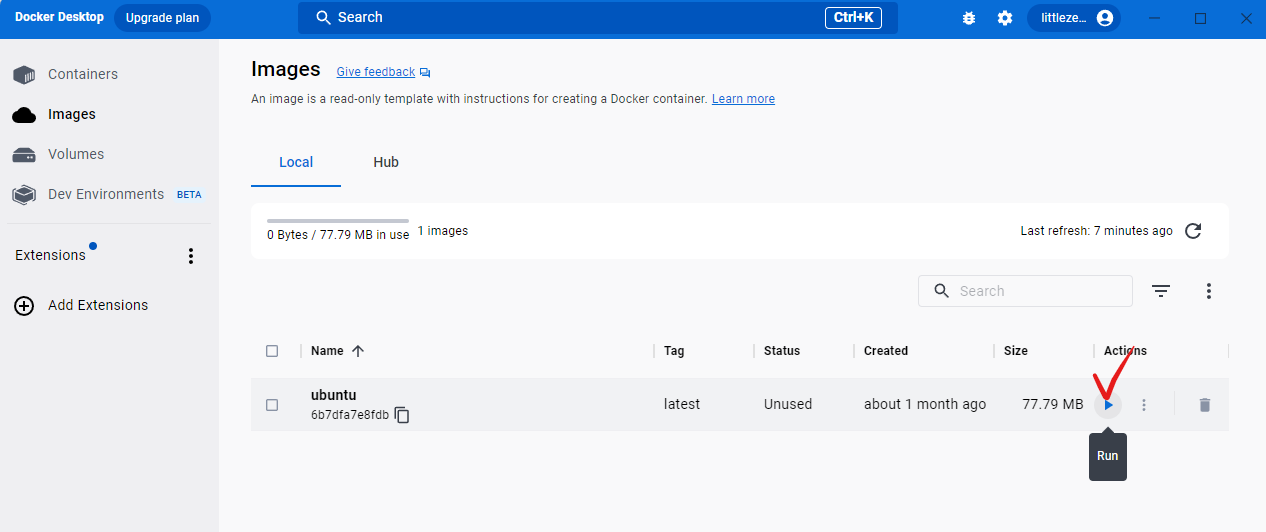Open the littleze account menu
Viewport: 1266px width, 532px height.
coord(1074,18)
